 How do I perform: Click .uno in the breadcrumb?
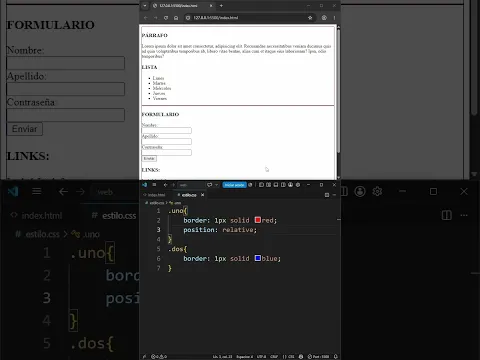(177, 203)
